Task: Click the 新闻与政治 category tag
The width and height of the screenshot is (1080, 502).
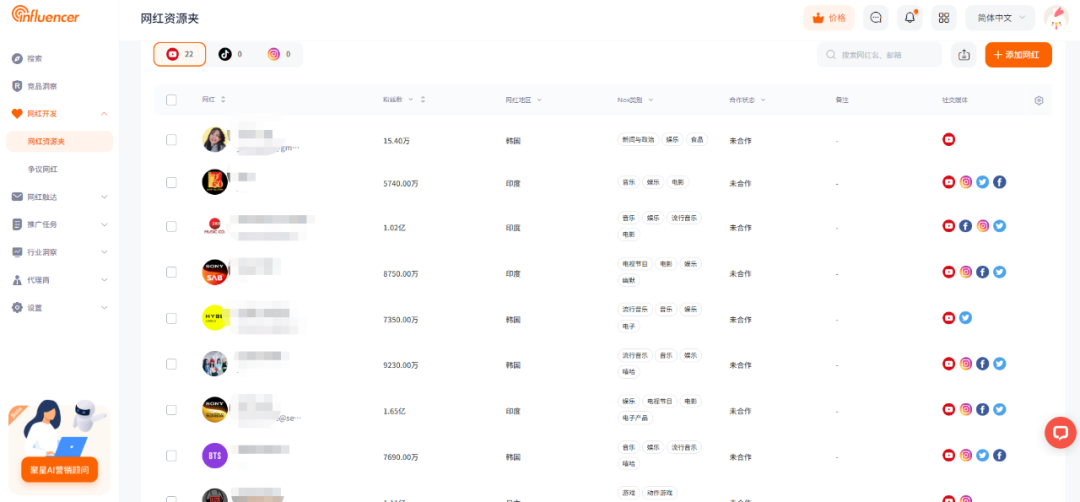Action: point(637,140)
